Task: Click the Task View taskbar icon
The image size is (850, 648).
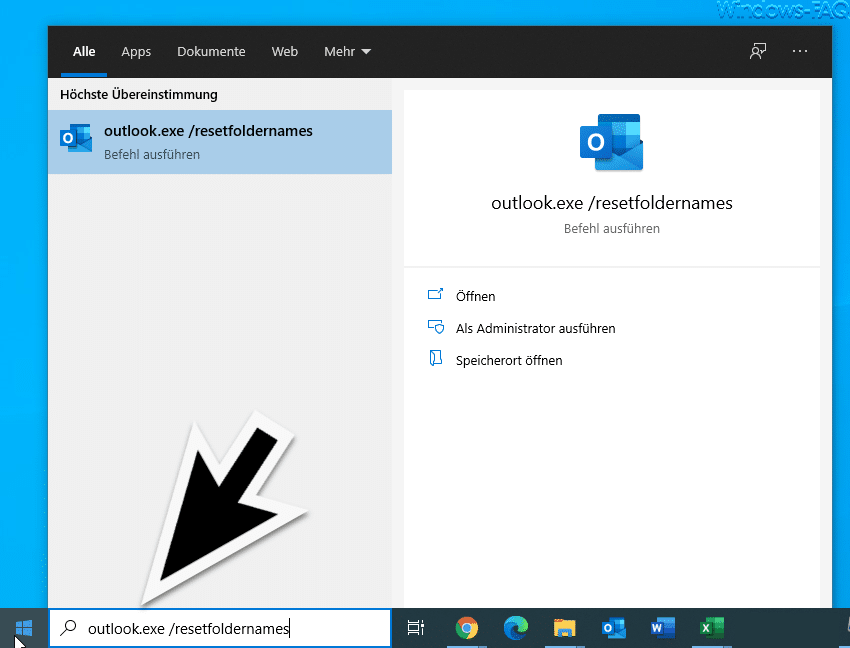Action: click(x=415, y=628)
